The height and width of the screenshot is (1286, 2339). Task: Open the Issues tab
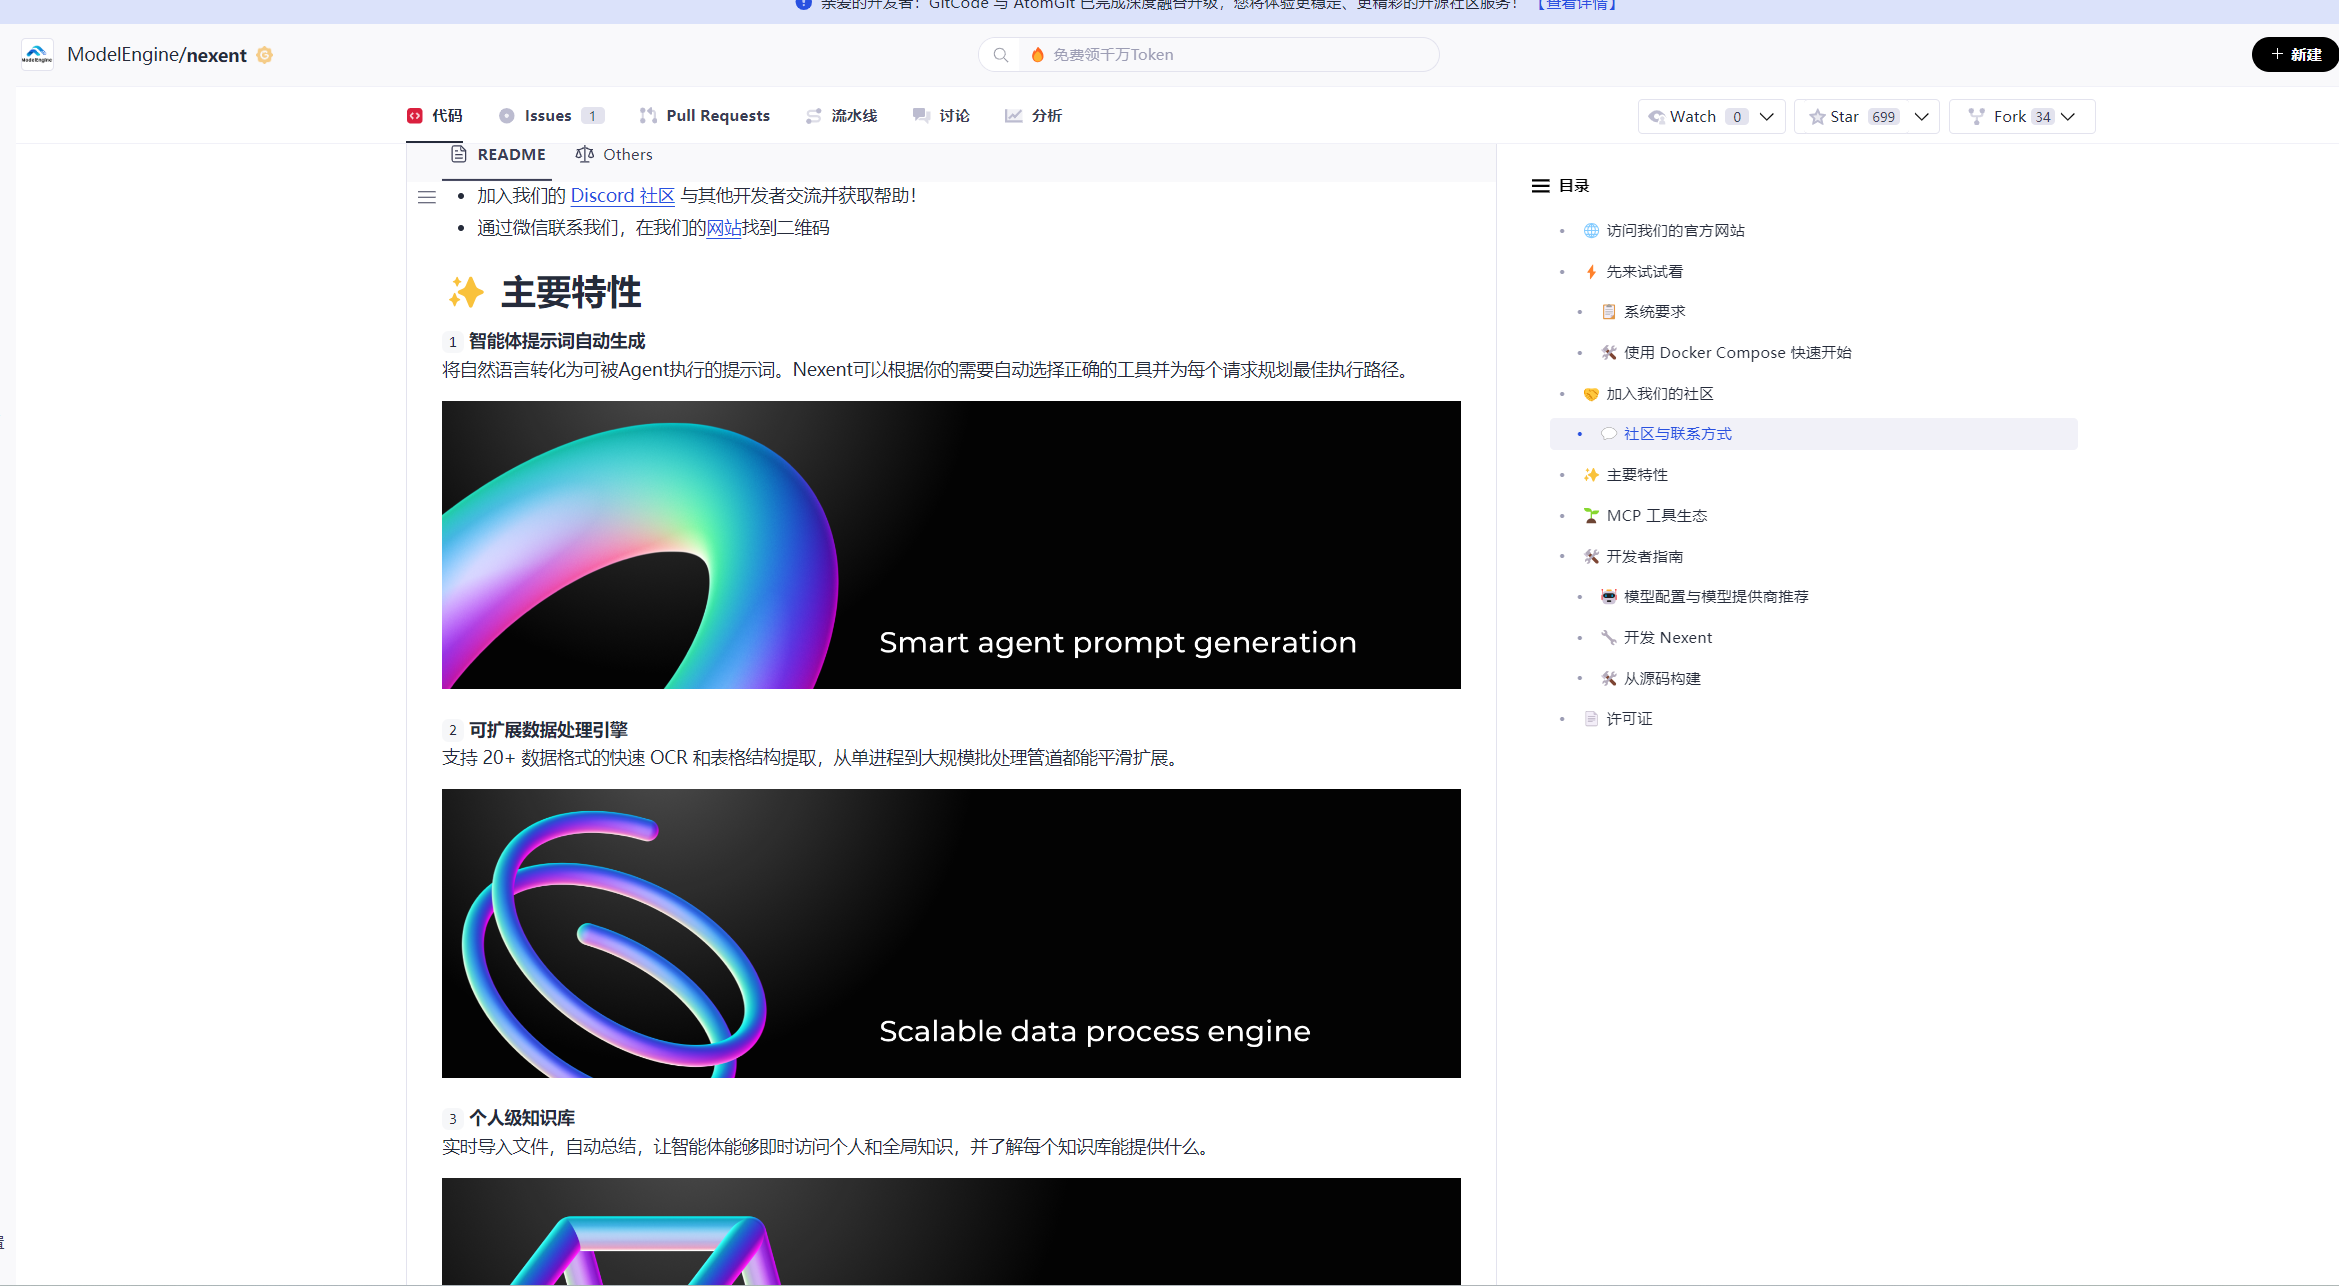coord(550,116)
